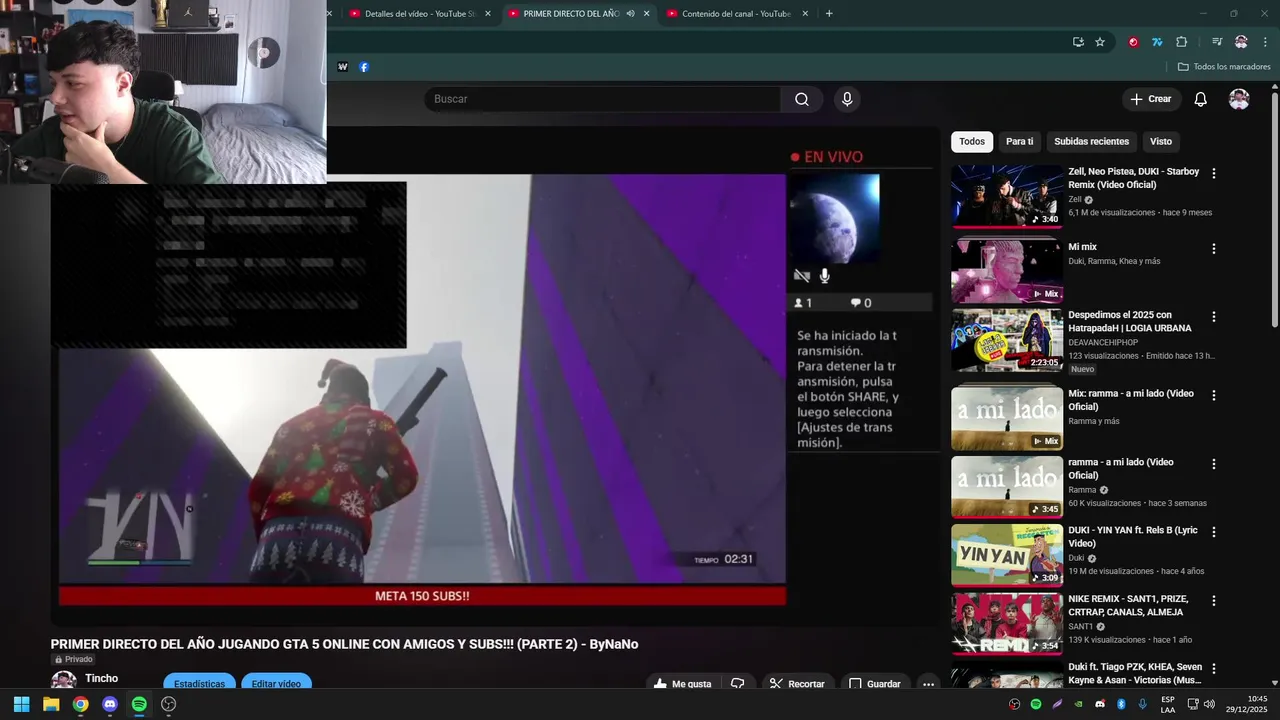This screenshot has height=720, width=1280.
Task: Open volume and network tray icons
Action: [1201, 704]
